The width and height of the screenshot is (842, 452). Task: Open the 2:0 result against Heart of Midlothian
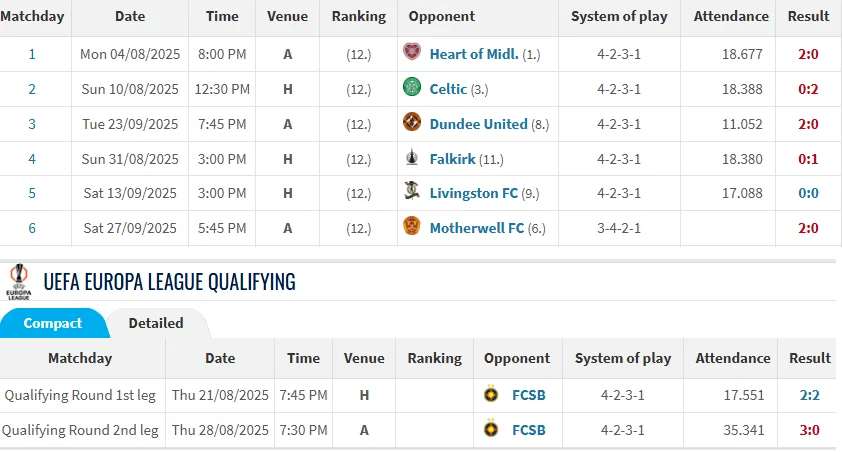(x=808, y=54)
